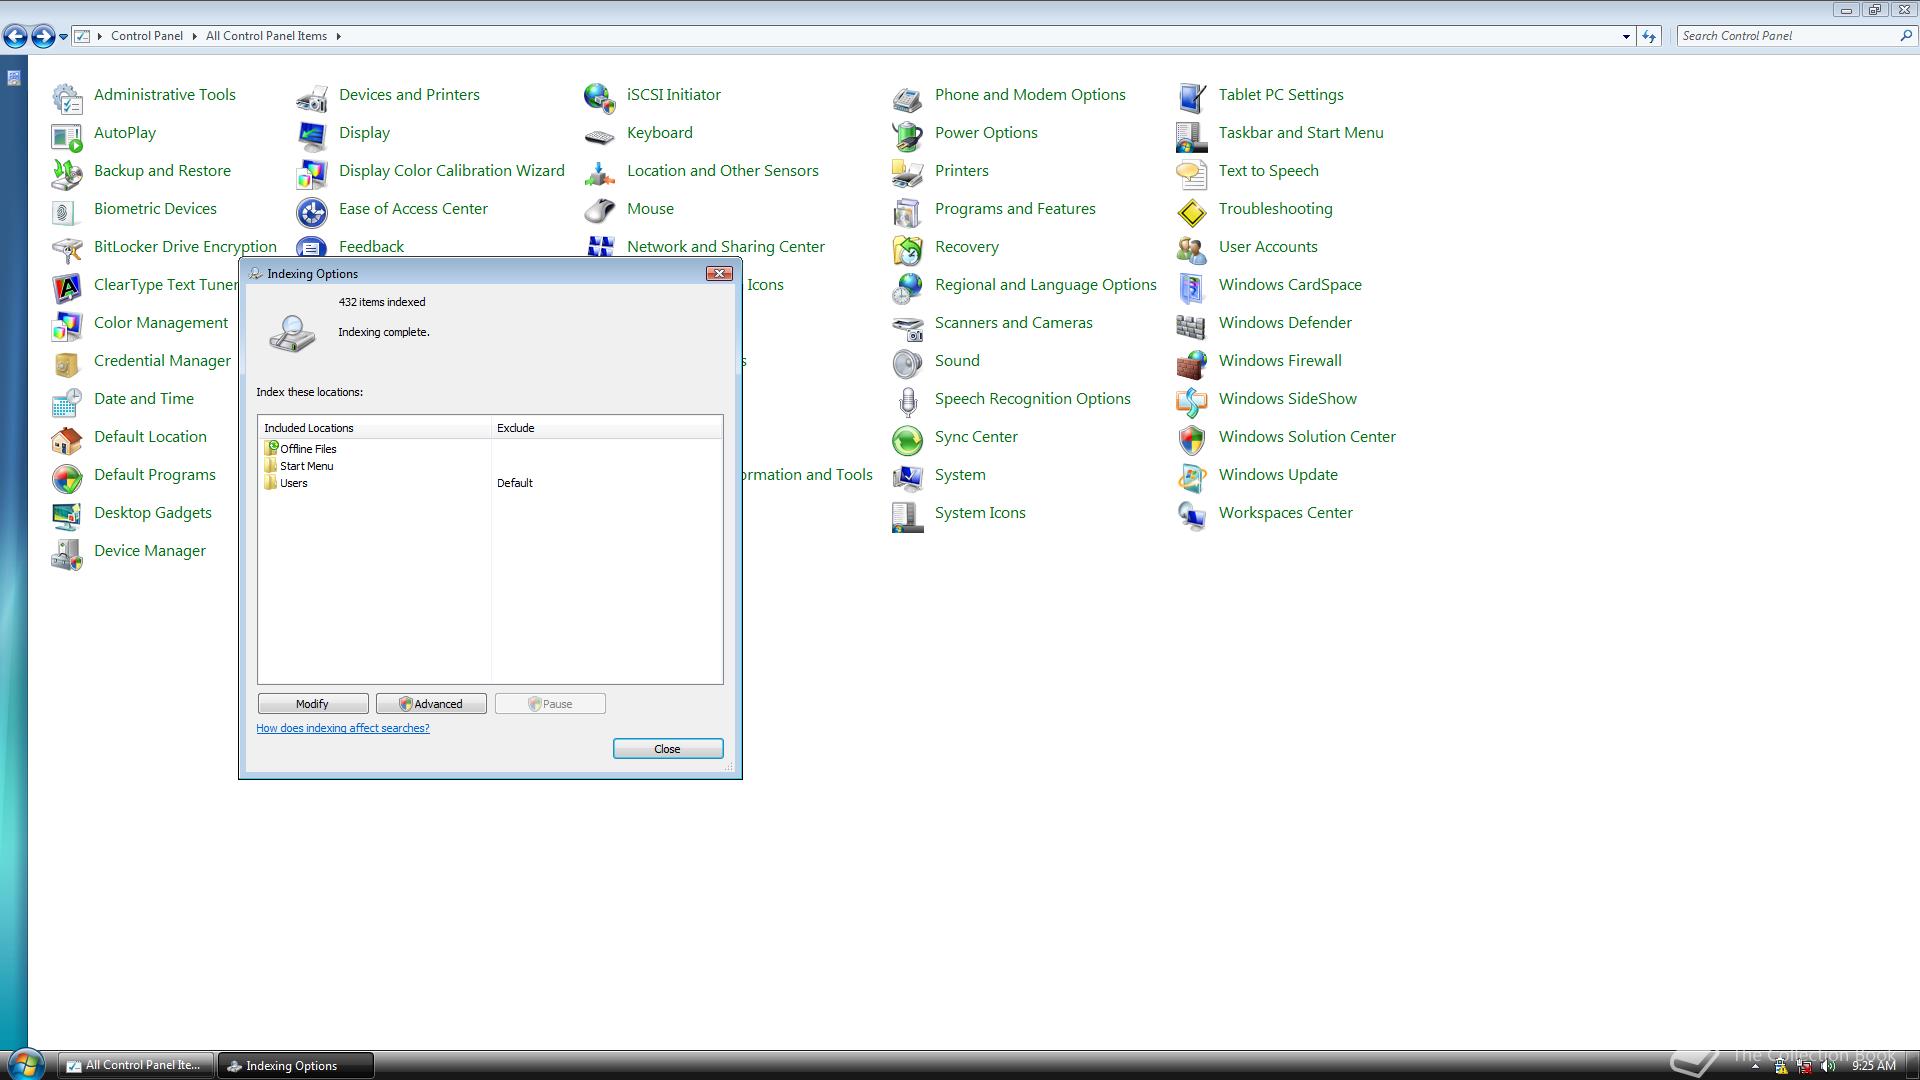Screen dimensions: 1920x1080
Task: Open the Troubleshooting icon
Action: click(x=1192, y=212)
